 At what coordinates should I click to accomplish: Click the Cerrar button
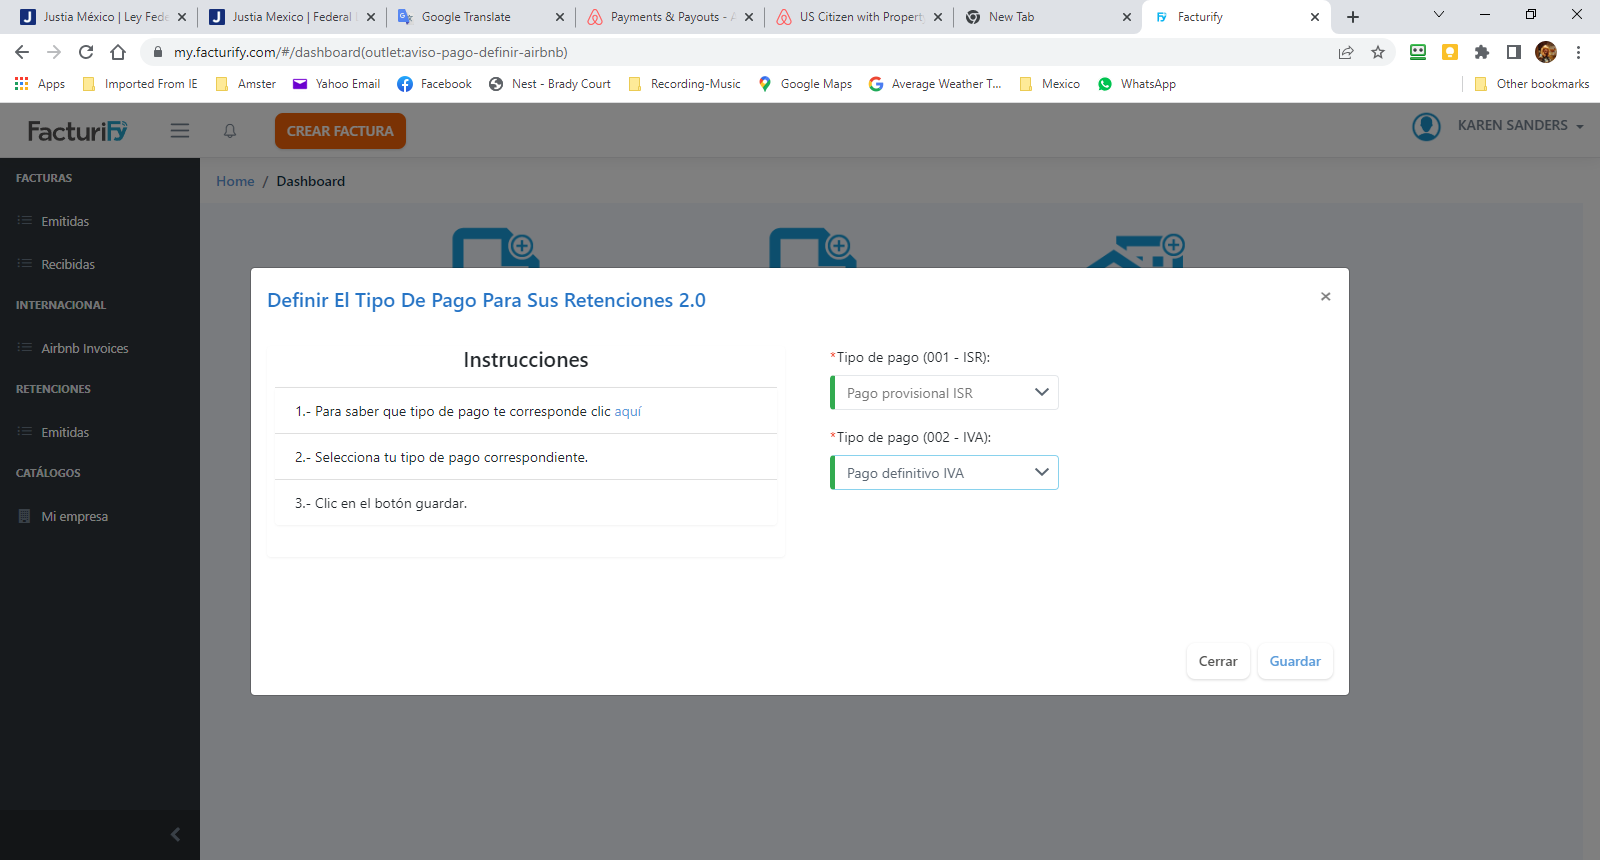1218,661
